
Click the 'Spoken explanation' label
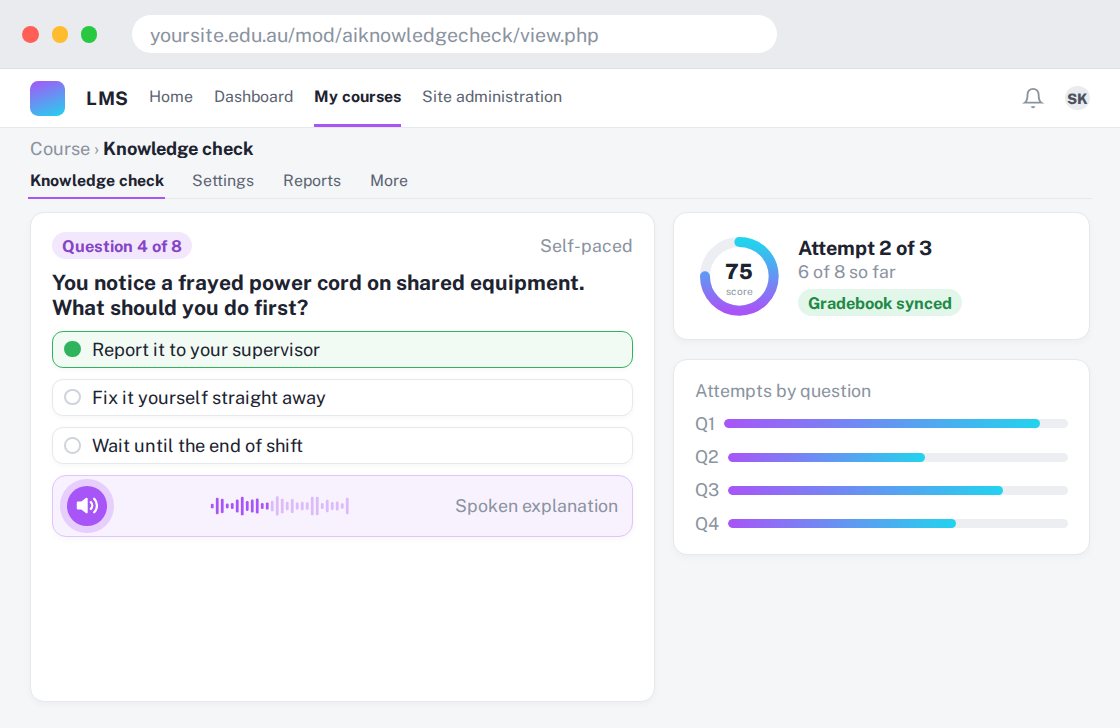coord(536,506)
